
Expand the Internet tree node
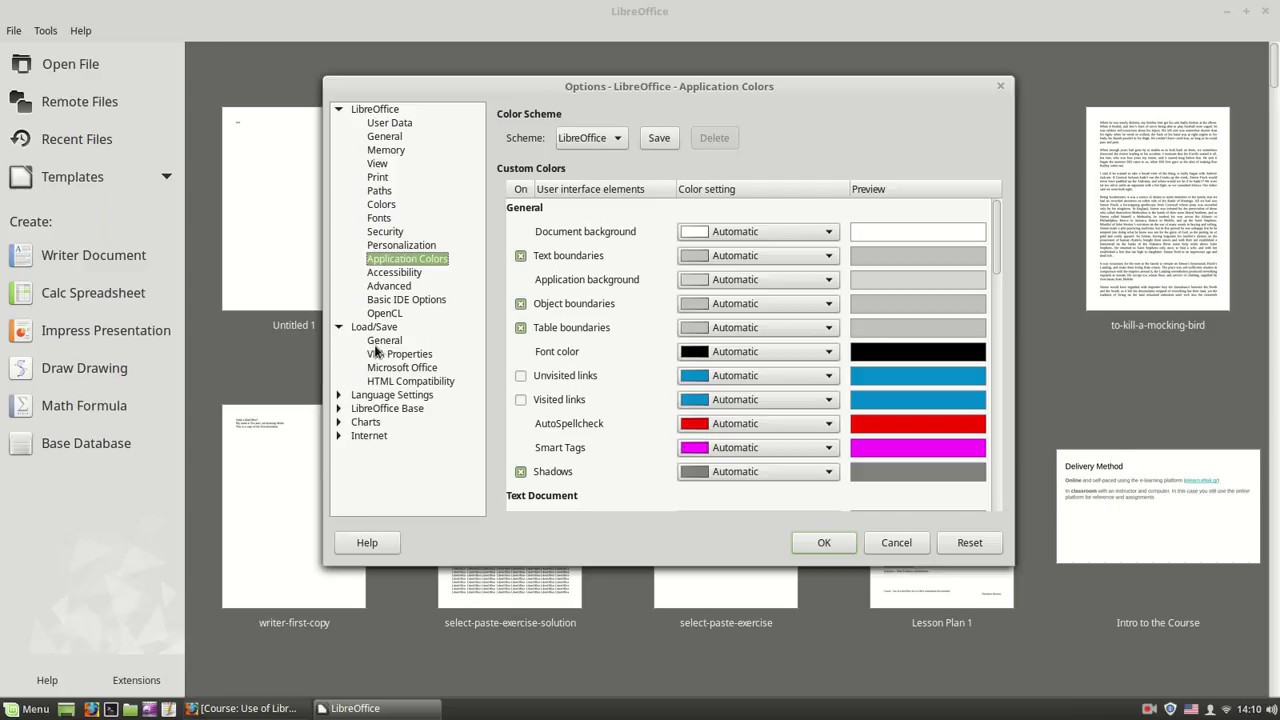(339, 436)
